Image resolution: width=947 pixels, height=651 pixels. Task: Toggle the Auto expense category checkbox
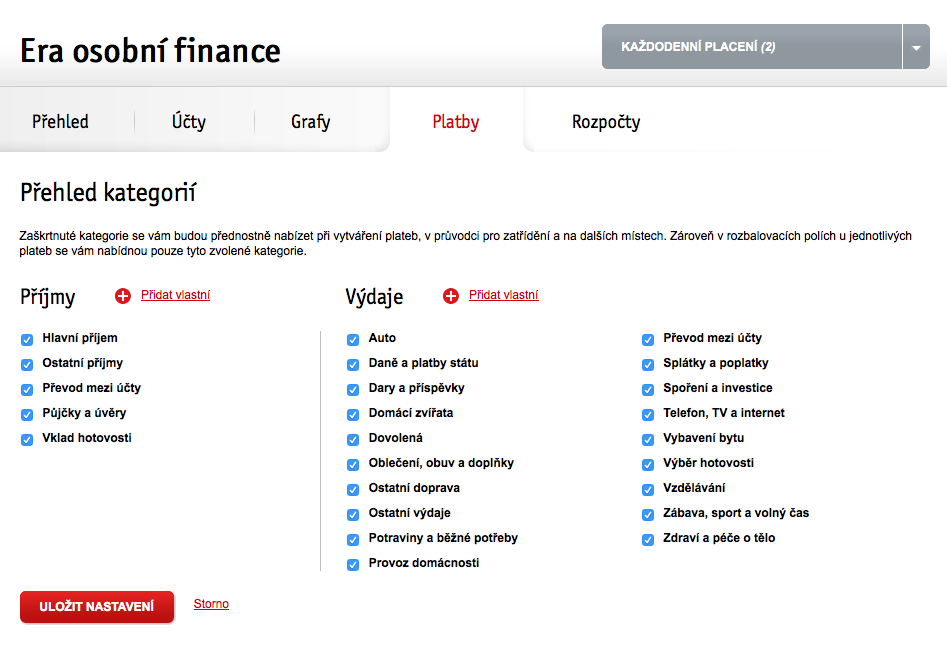[353, 340]
